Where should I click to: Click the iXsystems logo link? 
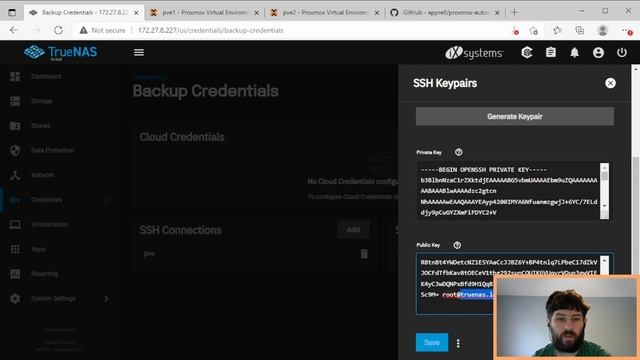point(474,53)
